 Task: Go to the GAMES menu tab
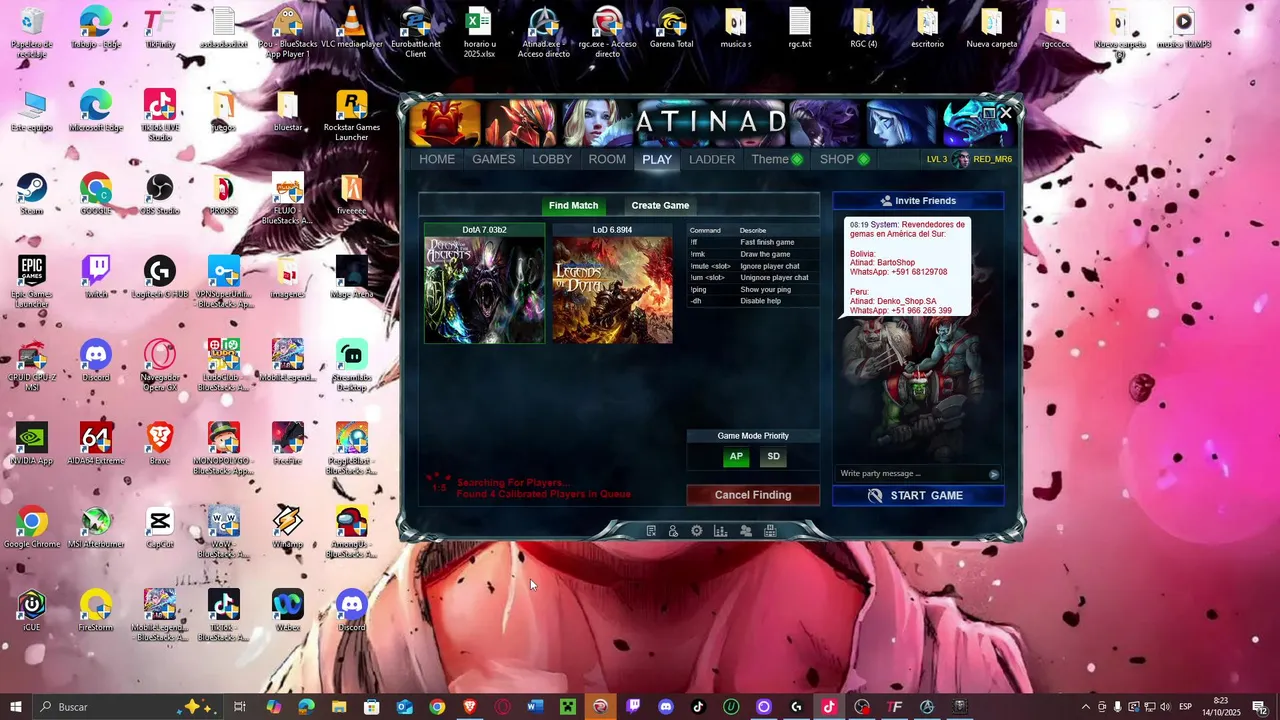click(x=494, y=159)
